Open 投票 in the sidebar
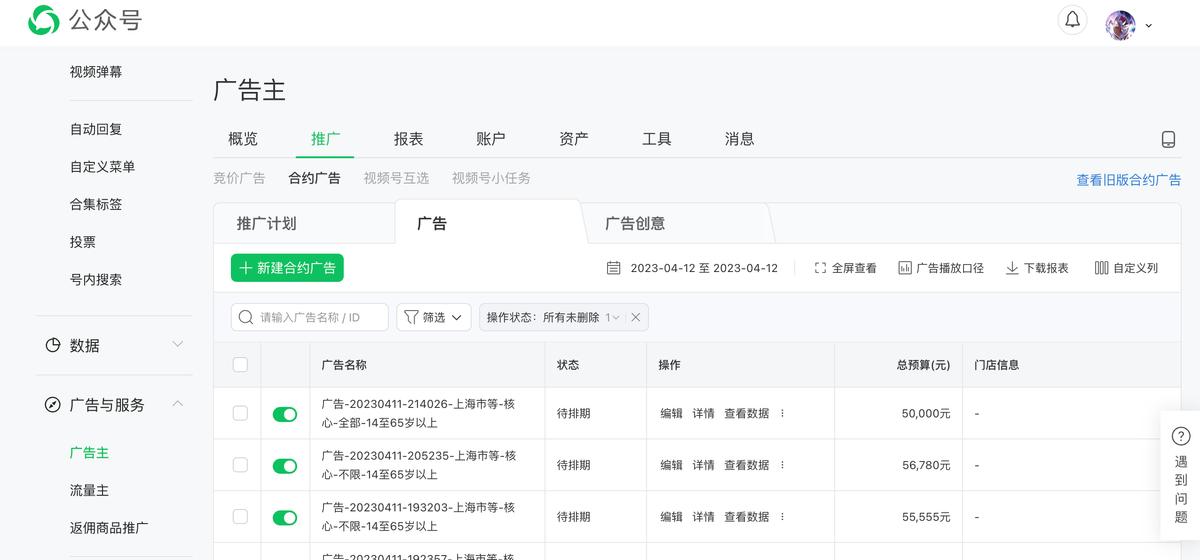1200x560 pixels. (x=83, y=242)
